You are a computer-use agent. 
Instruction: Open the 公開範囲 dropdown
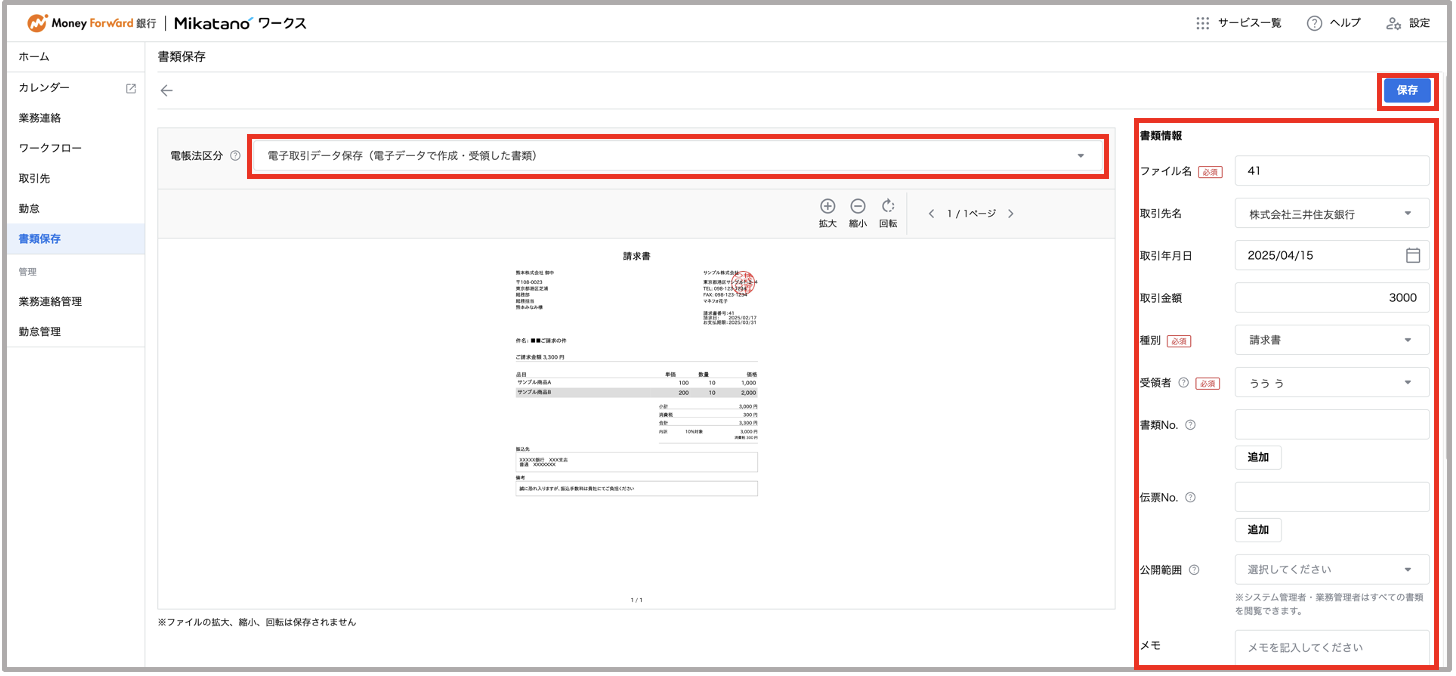[x=1332, y=569]
